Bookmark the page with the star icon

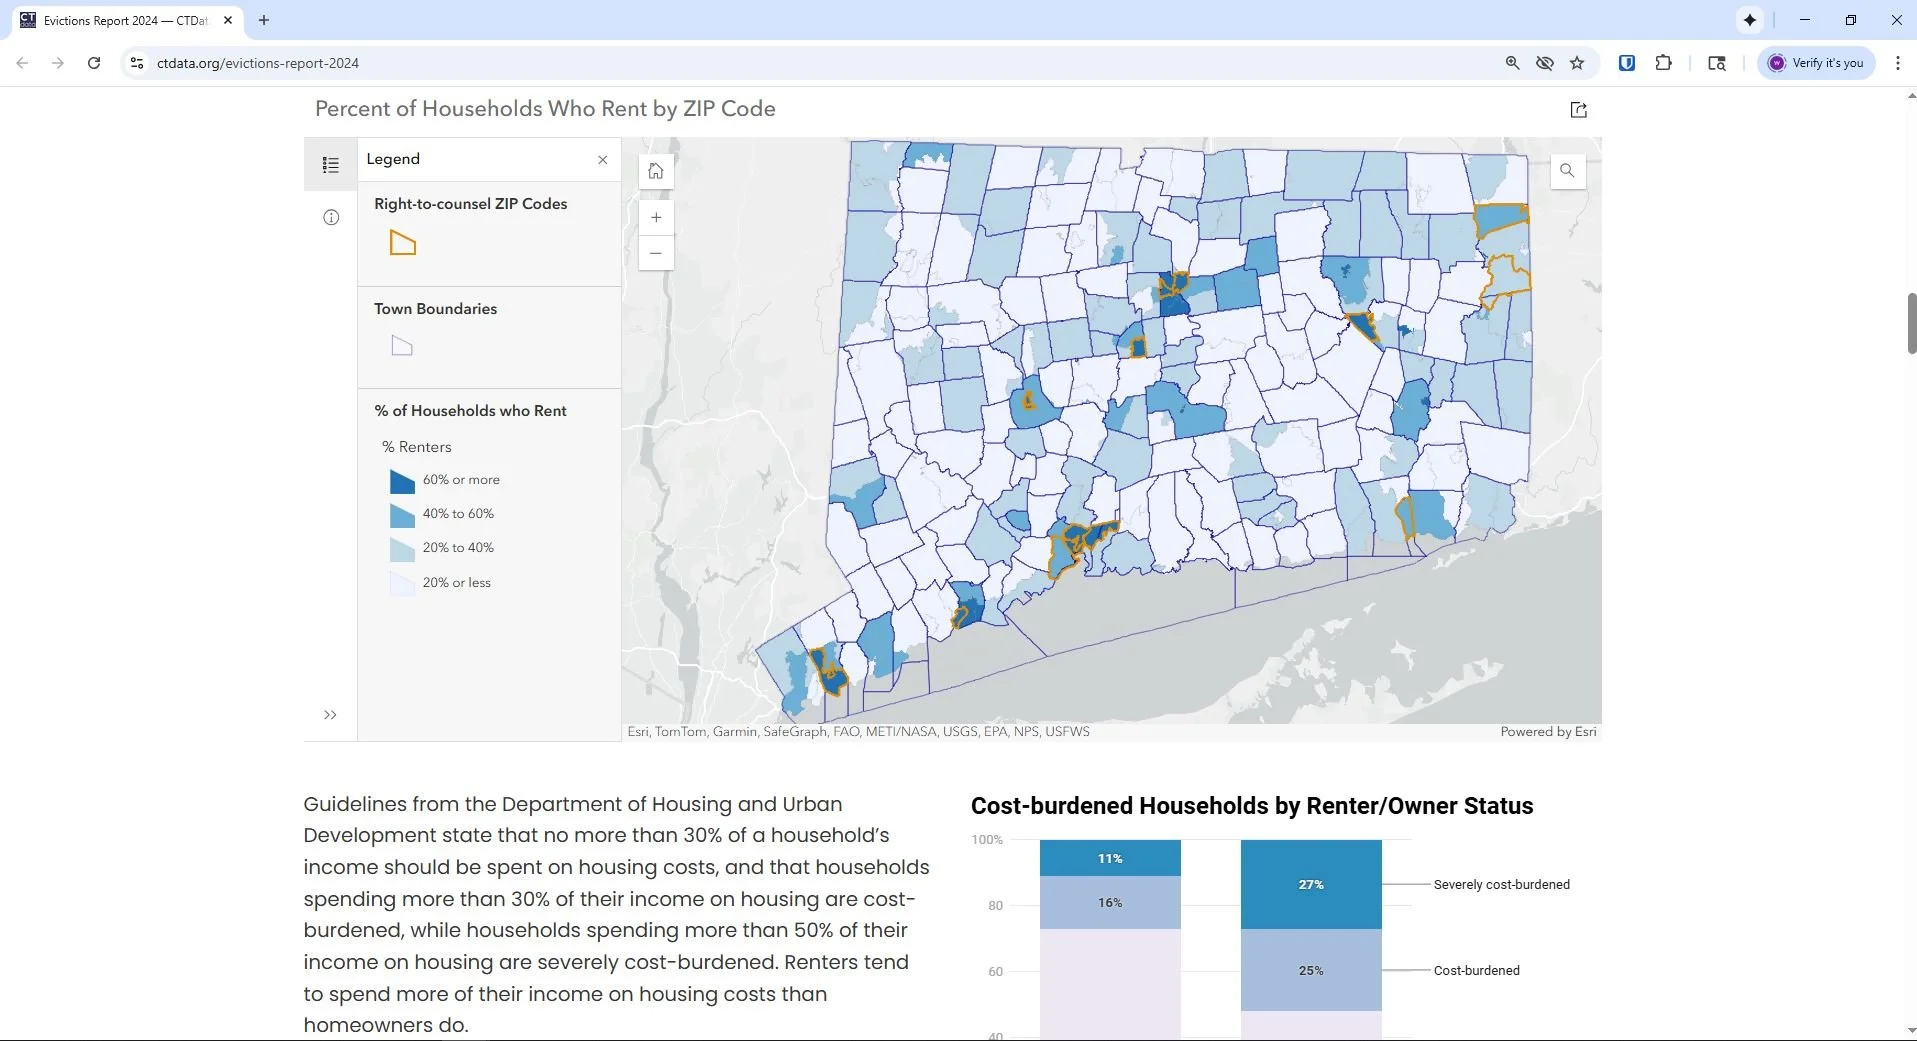tap(1578, 63)
